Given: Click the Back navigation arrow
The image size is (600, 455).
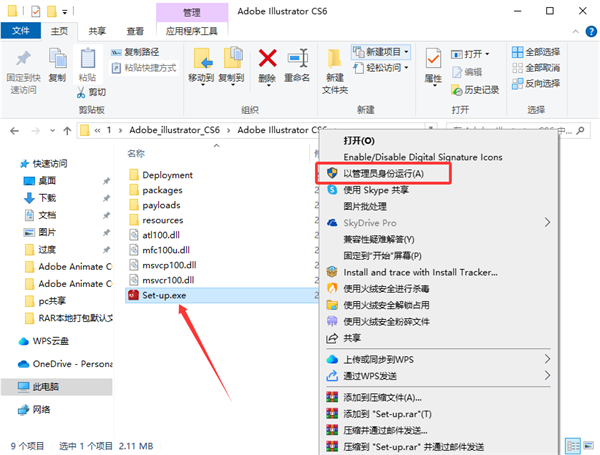Looking at the screenshot, I should 15,131.
